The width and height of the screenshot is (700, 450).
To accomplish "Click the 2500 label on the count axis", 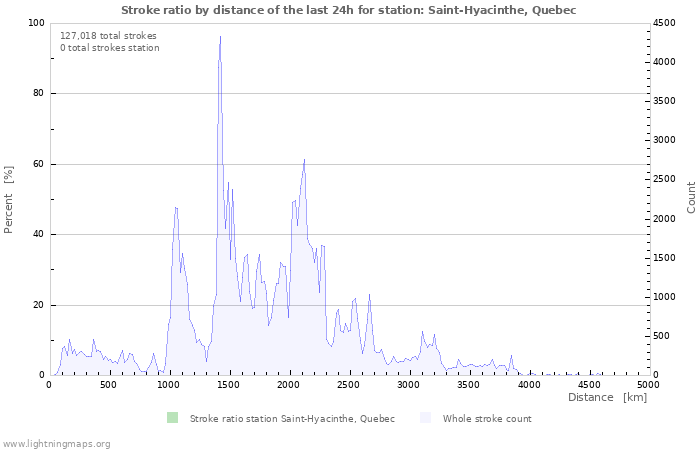I will (665, 179).
